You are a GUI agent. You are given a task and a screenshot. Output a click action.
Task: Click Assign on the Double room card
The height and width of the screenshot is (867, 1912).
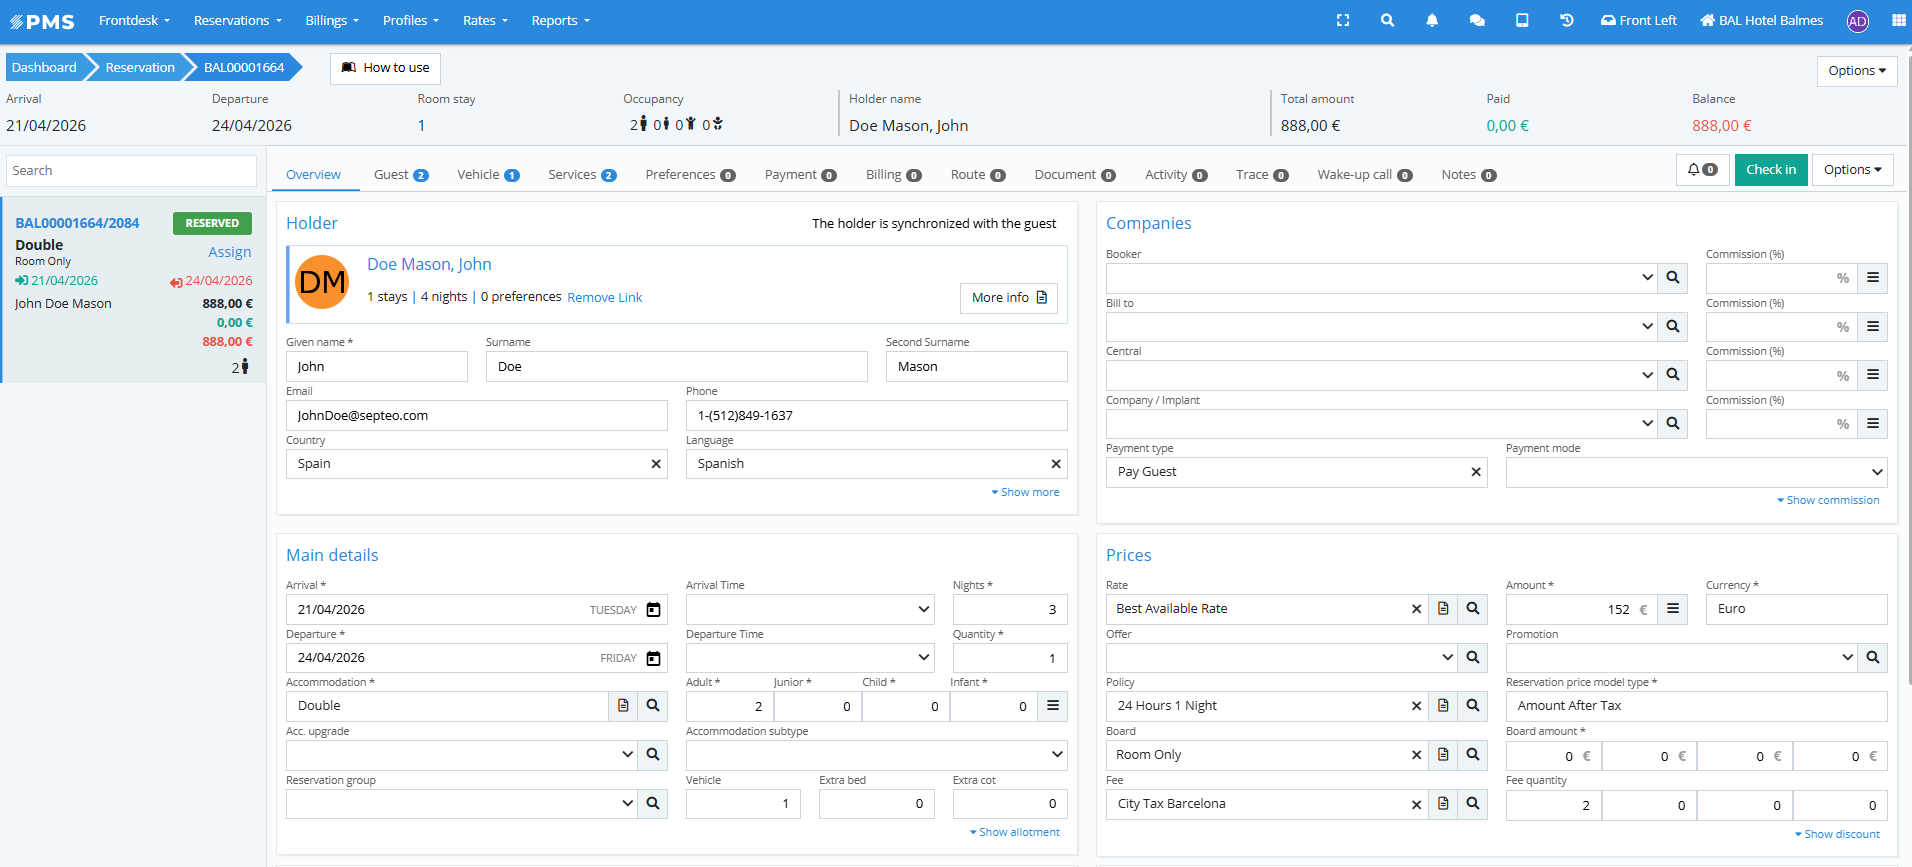pyautogui.click(x=230, y=253)
